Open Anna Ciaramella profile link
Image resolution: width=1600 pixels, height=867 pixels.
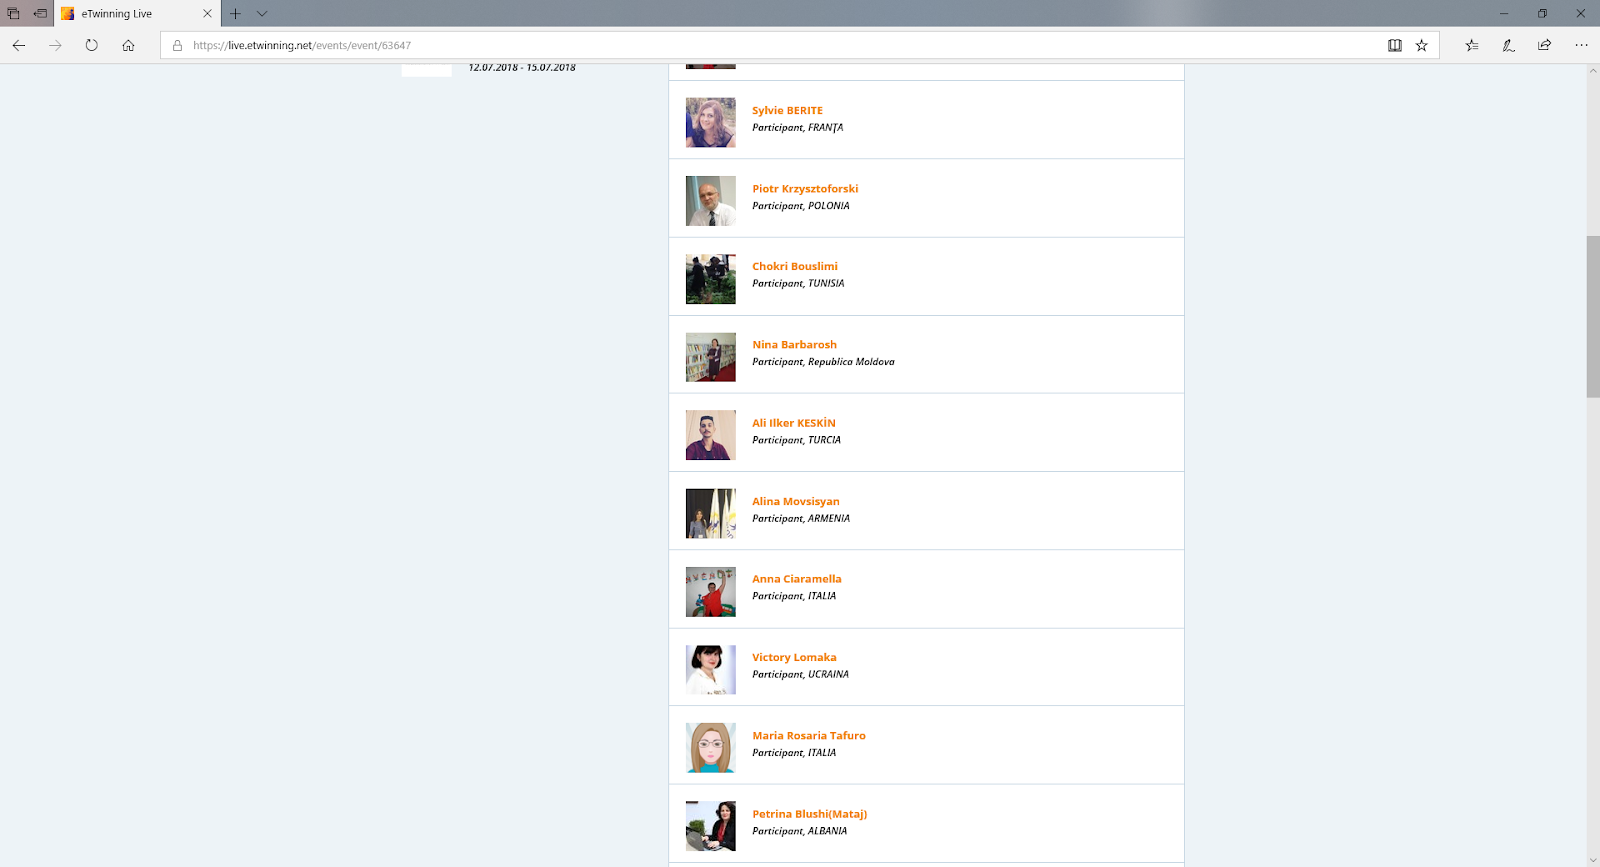click(797, 579)
